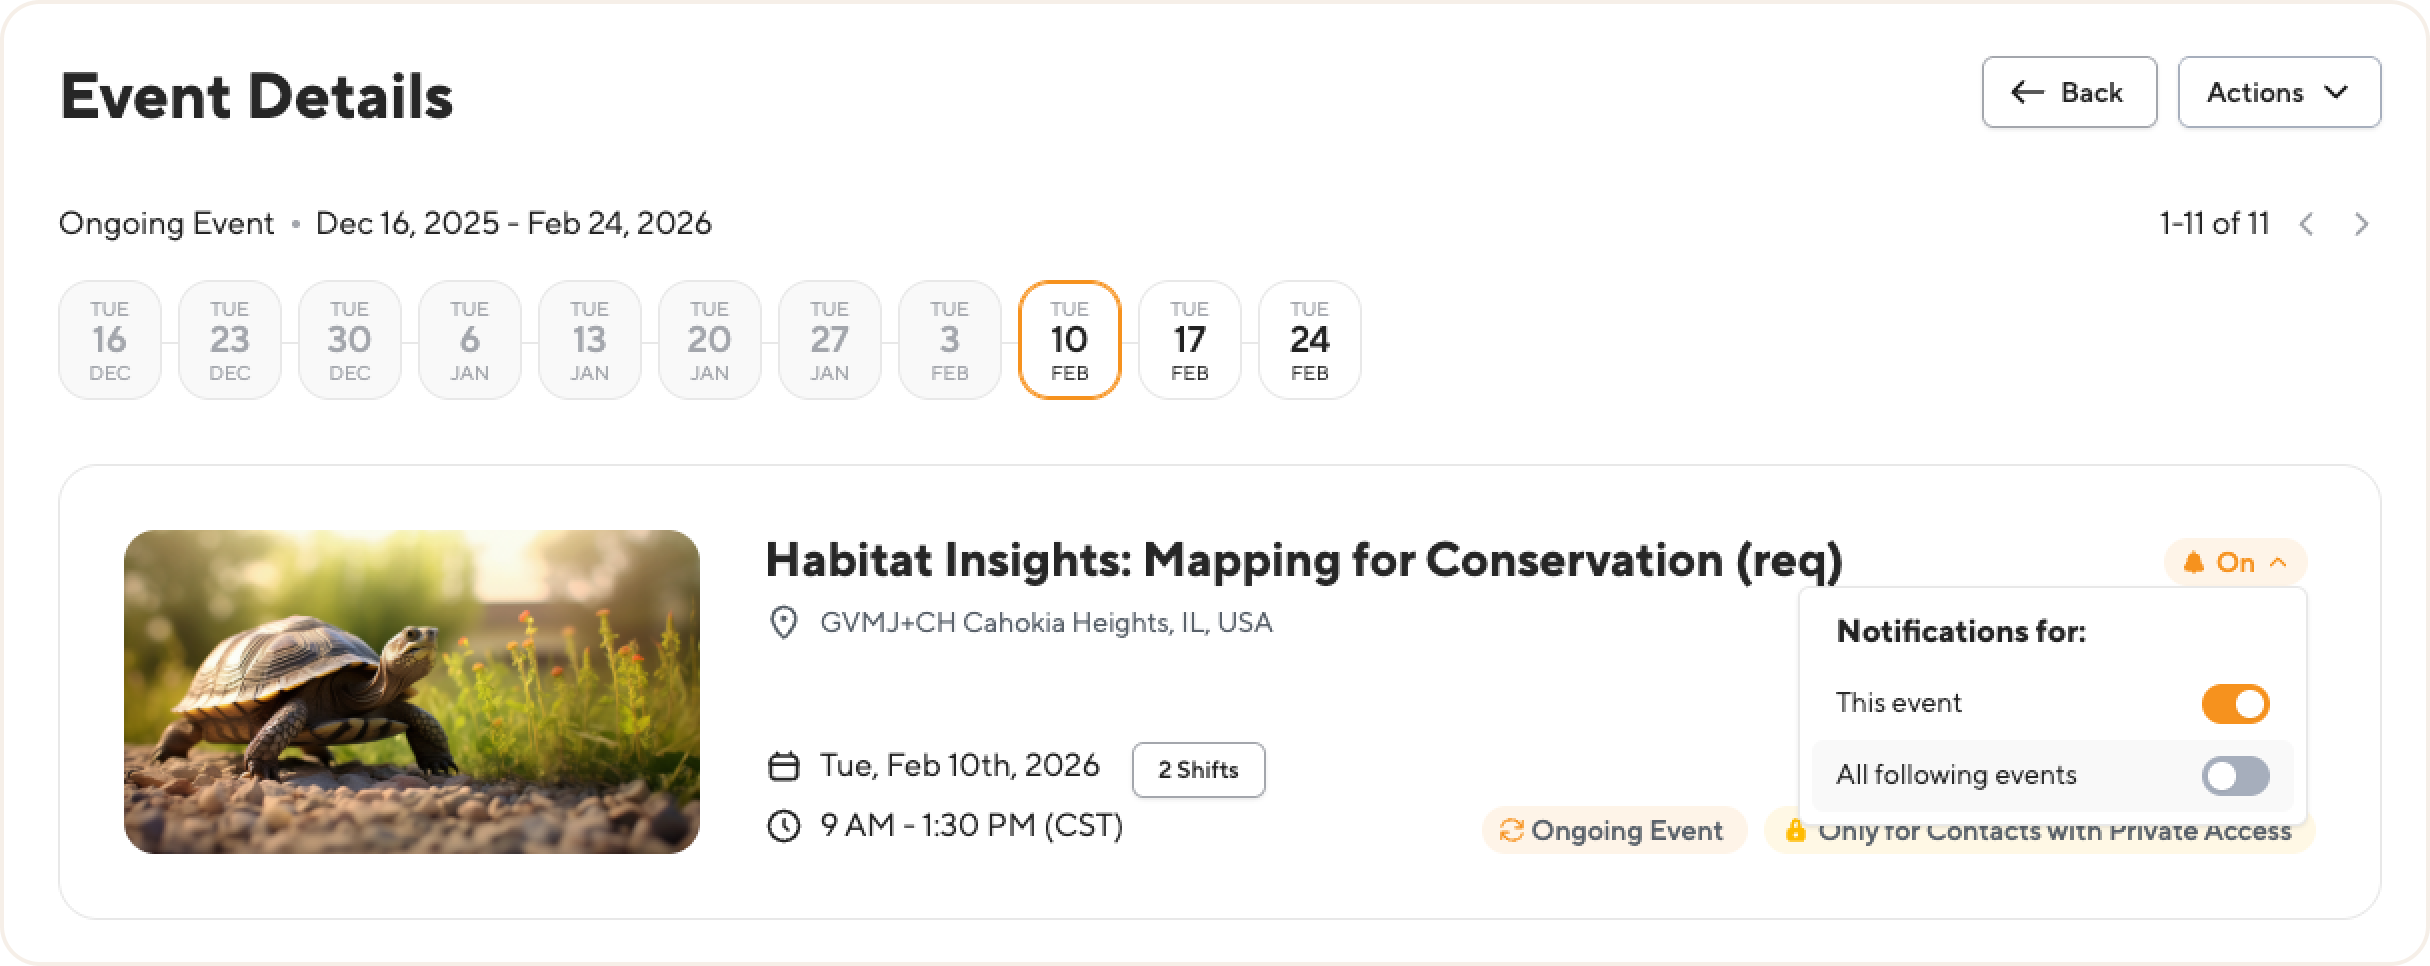Switch to the Tue 16 Dec date
Screen dimensions: 2430x966
pos(110,340)
